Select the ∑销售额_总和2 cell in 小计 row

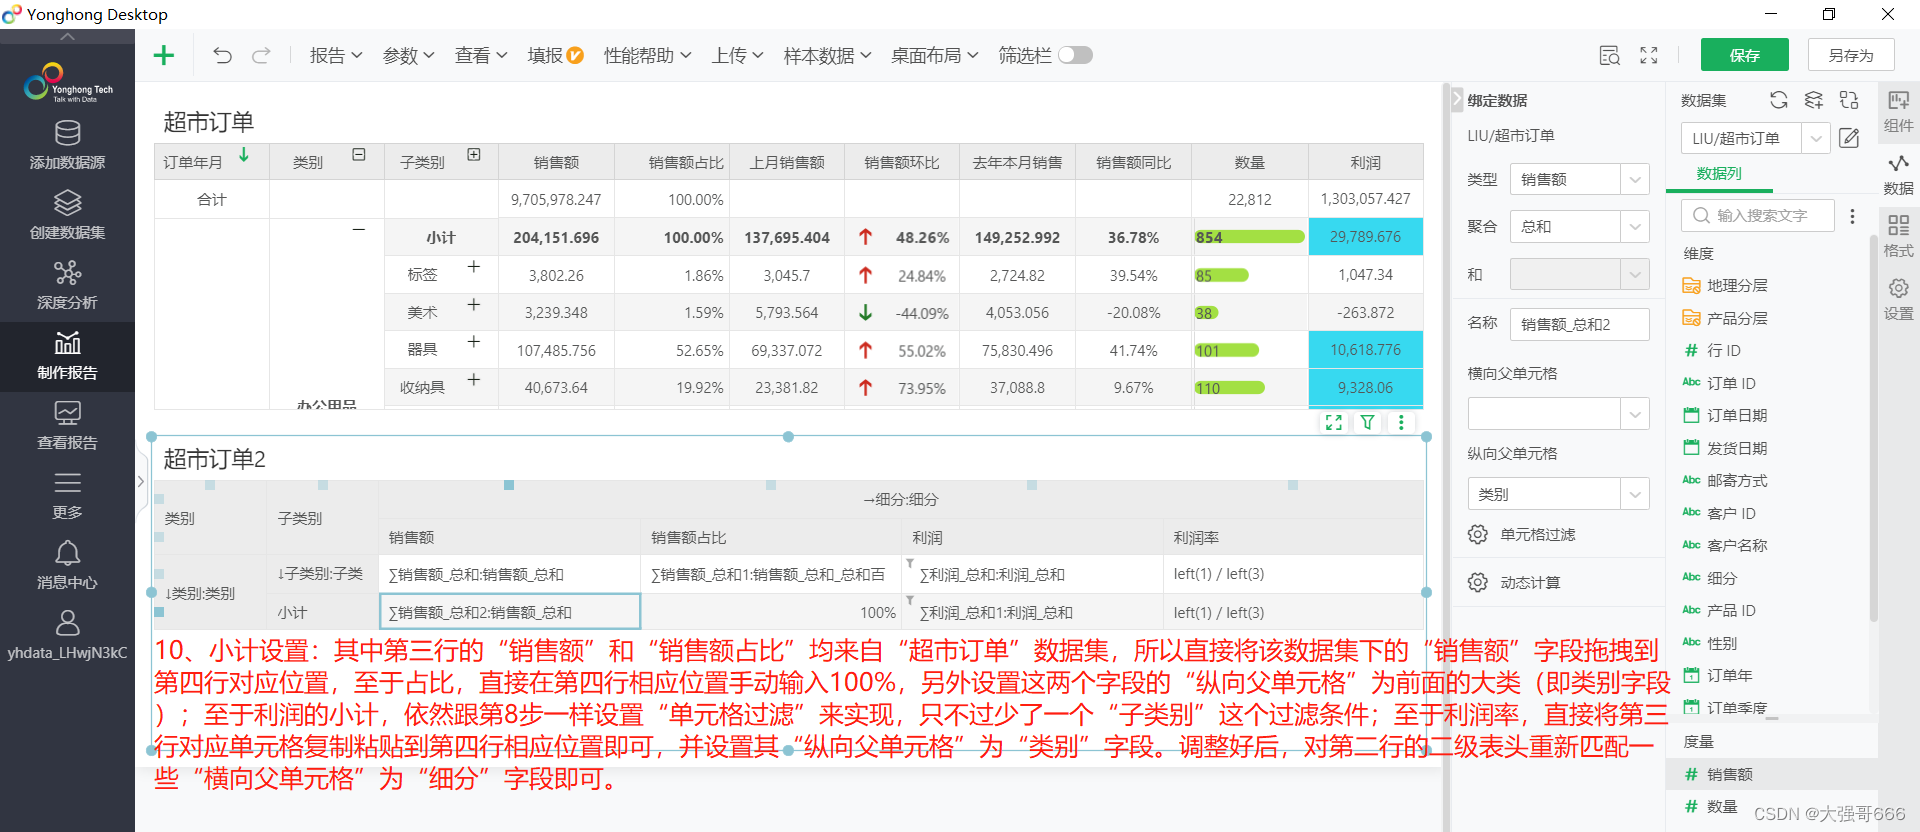tap(510, 612)
